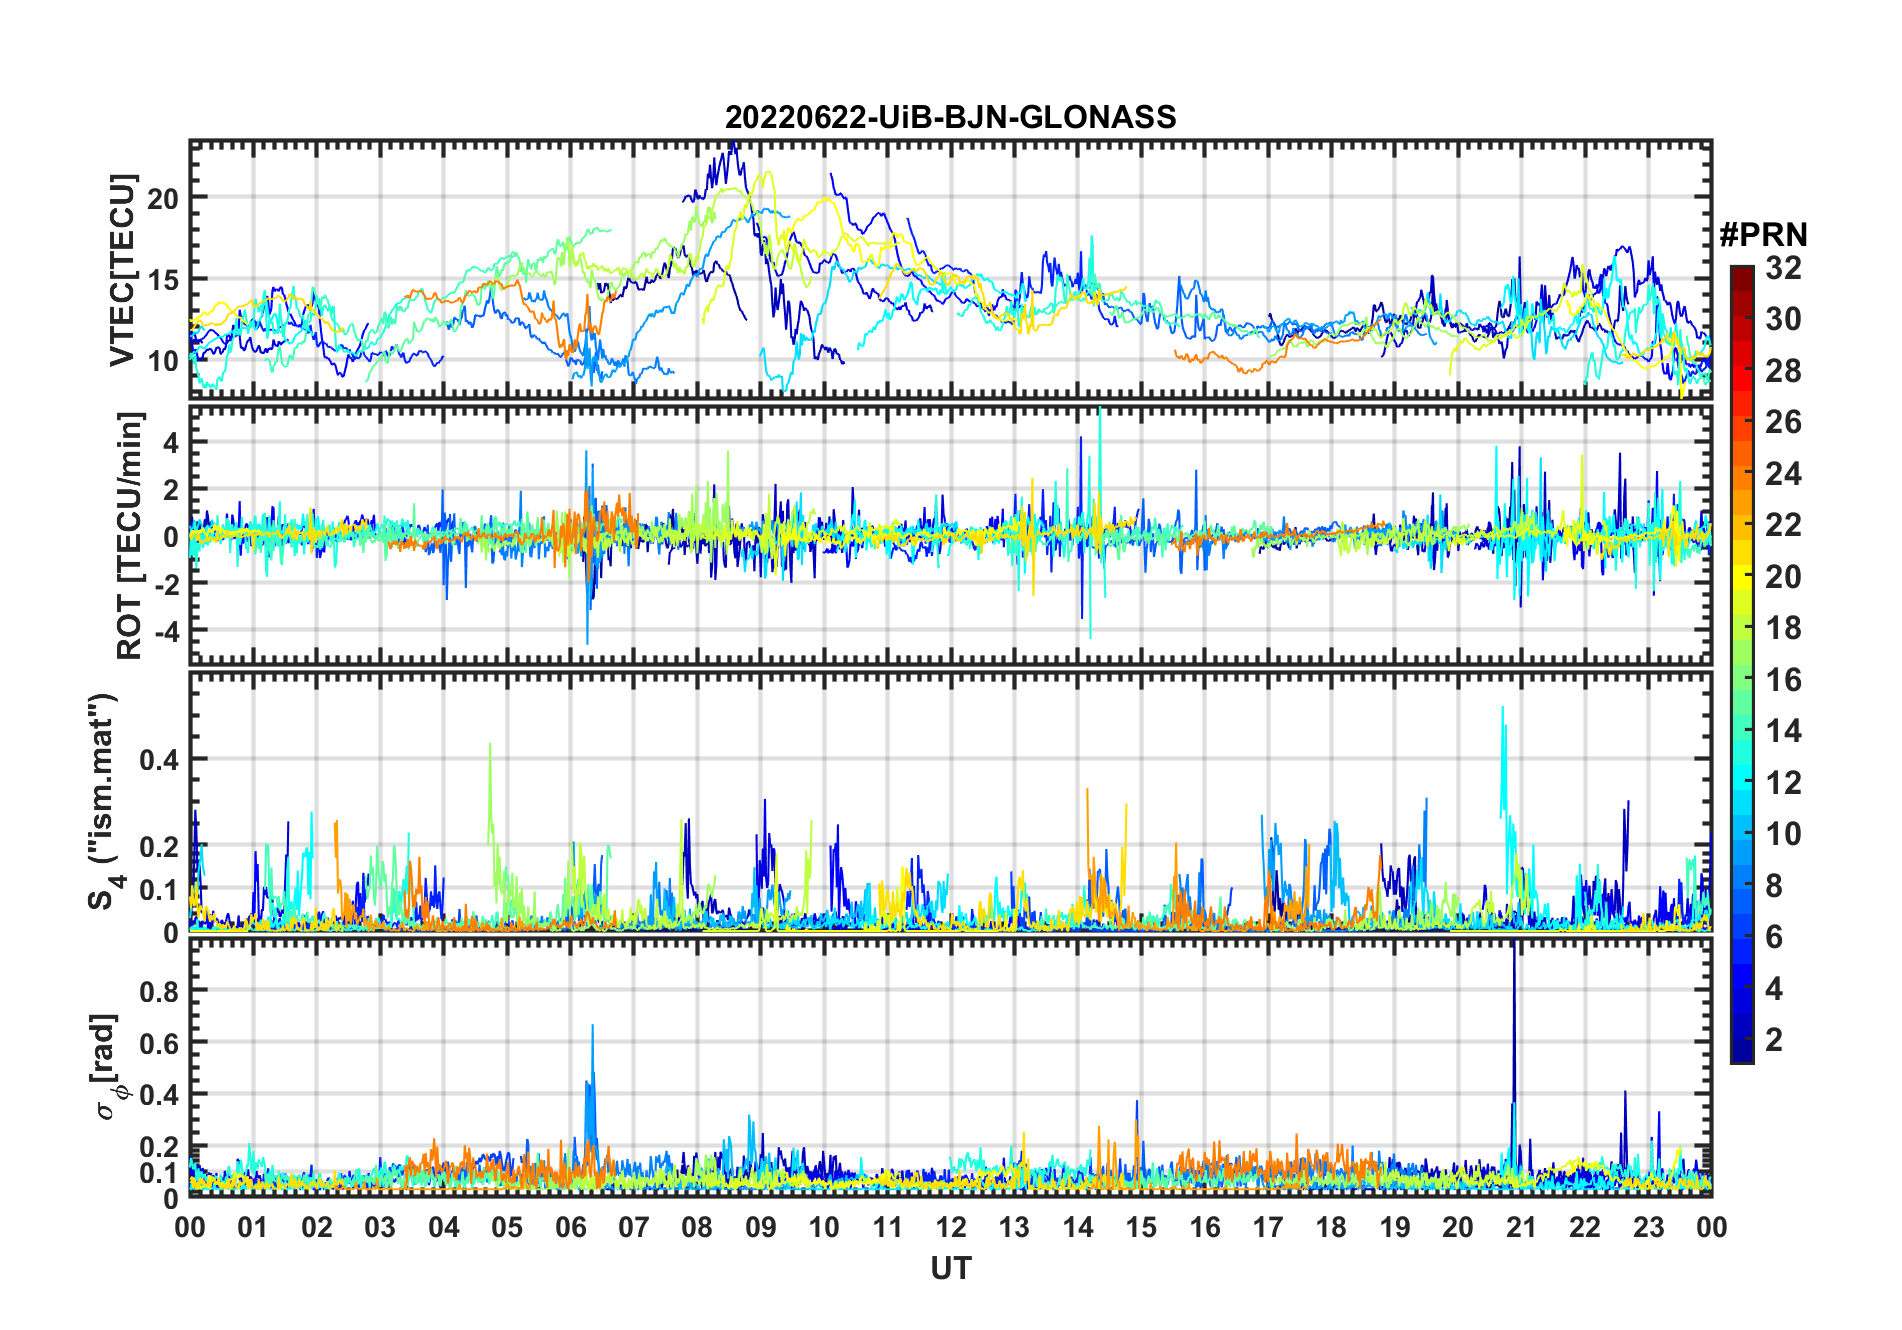
Task: Click the VTEC y-axis tick label 20
Action: tap(163, 198)
